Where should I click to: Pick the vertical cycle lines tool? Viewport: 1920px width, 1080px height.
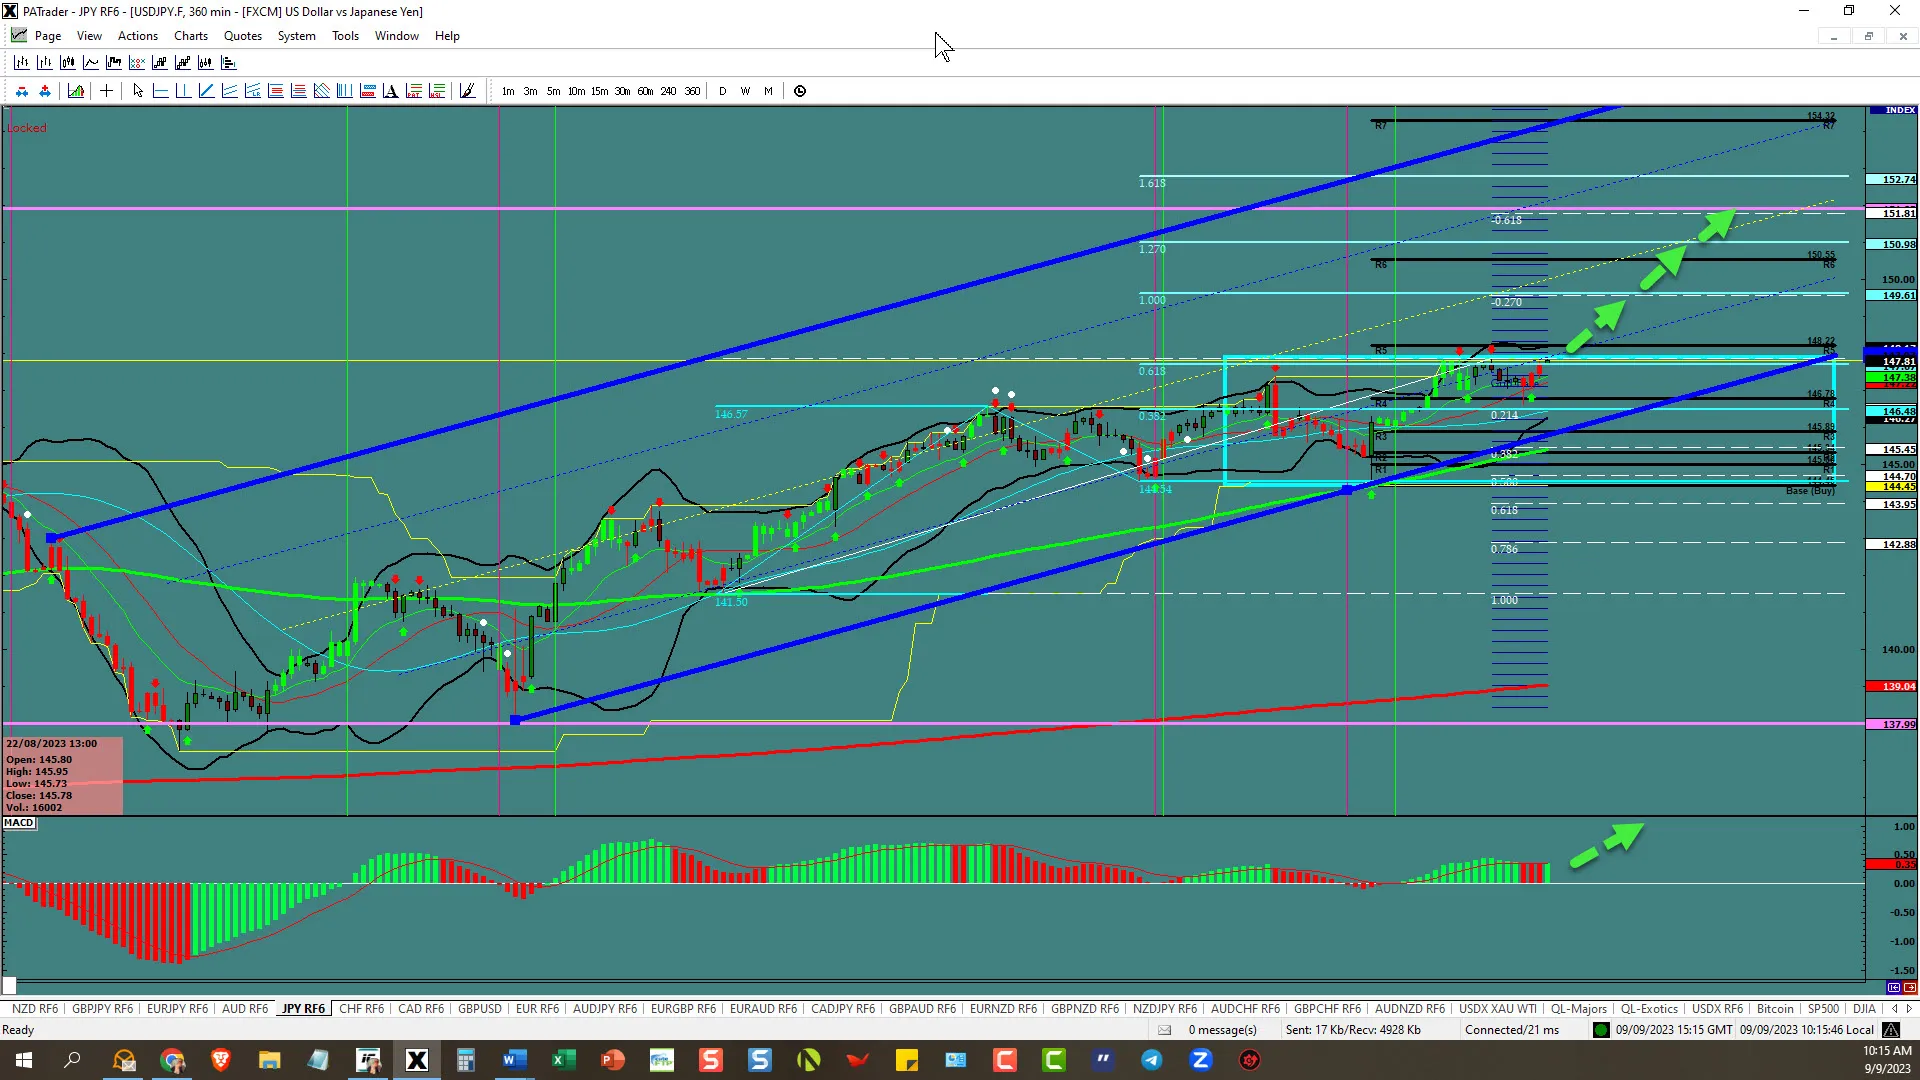pyautogui.click(x=344, y=91)
